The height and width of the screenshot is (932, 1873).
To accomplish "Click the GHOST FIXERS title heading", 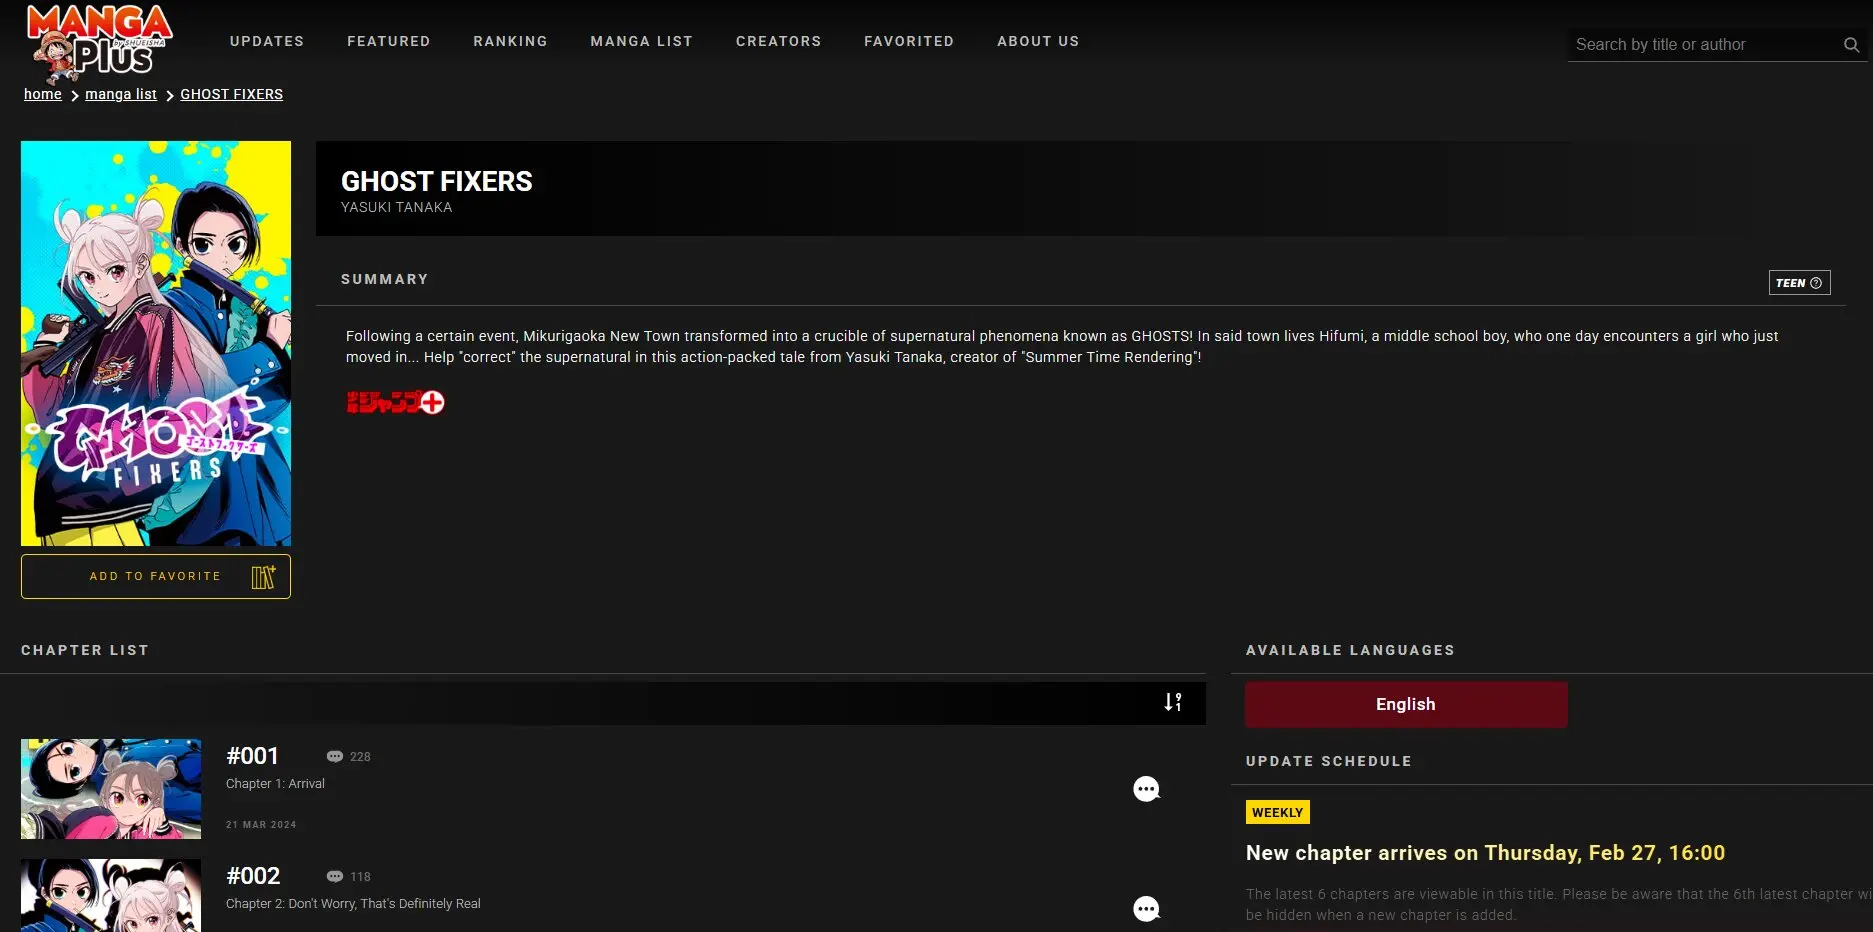I will 437,181.
